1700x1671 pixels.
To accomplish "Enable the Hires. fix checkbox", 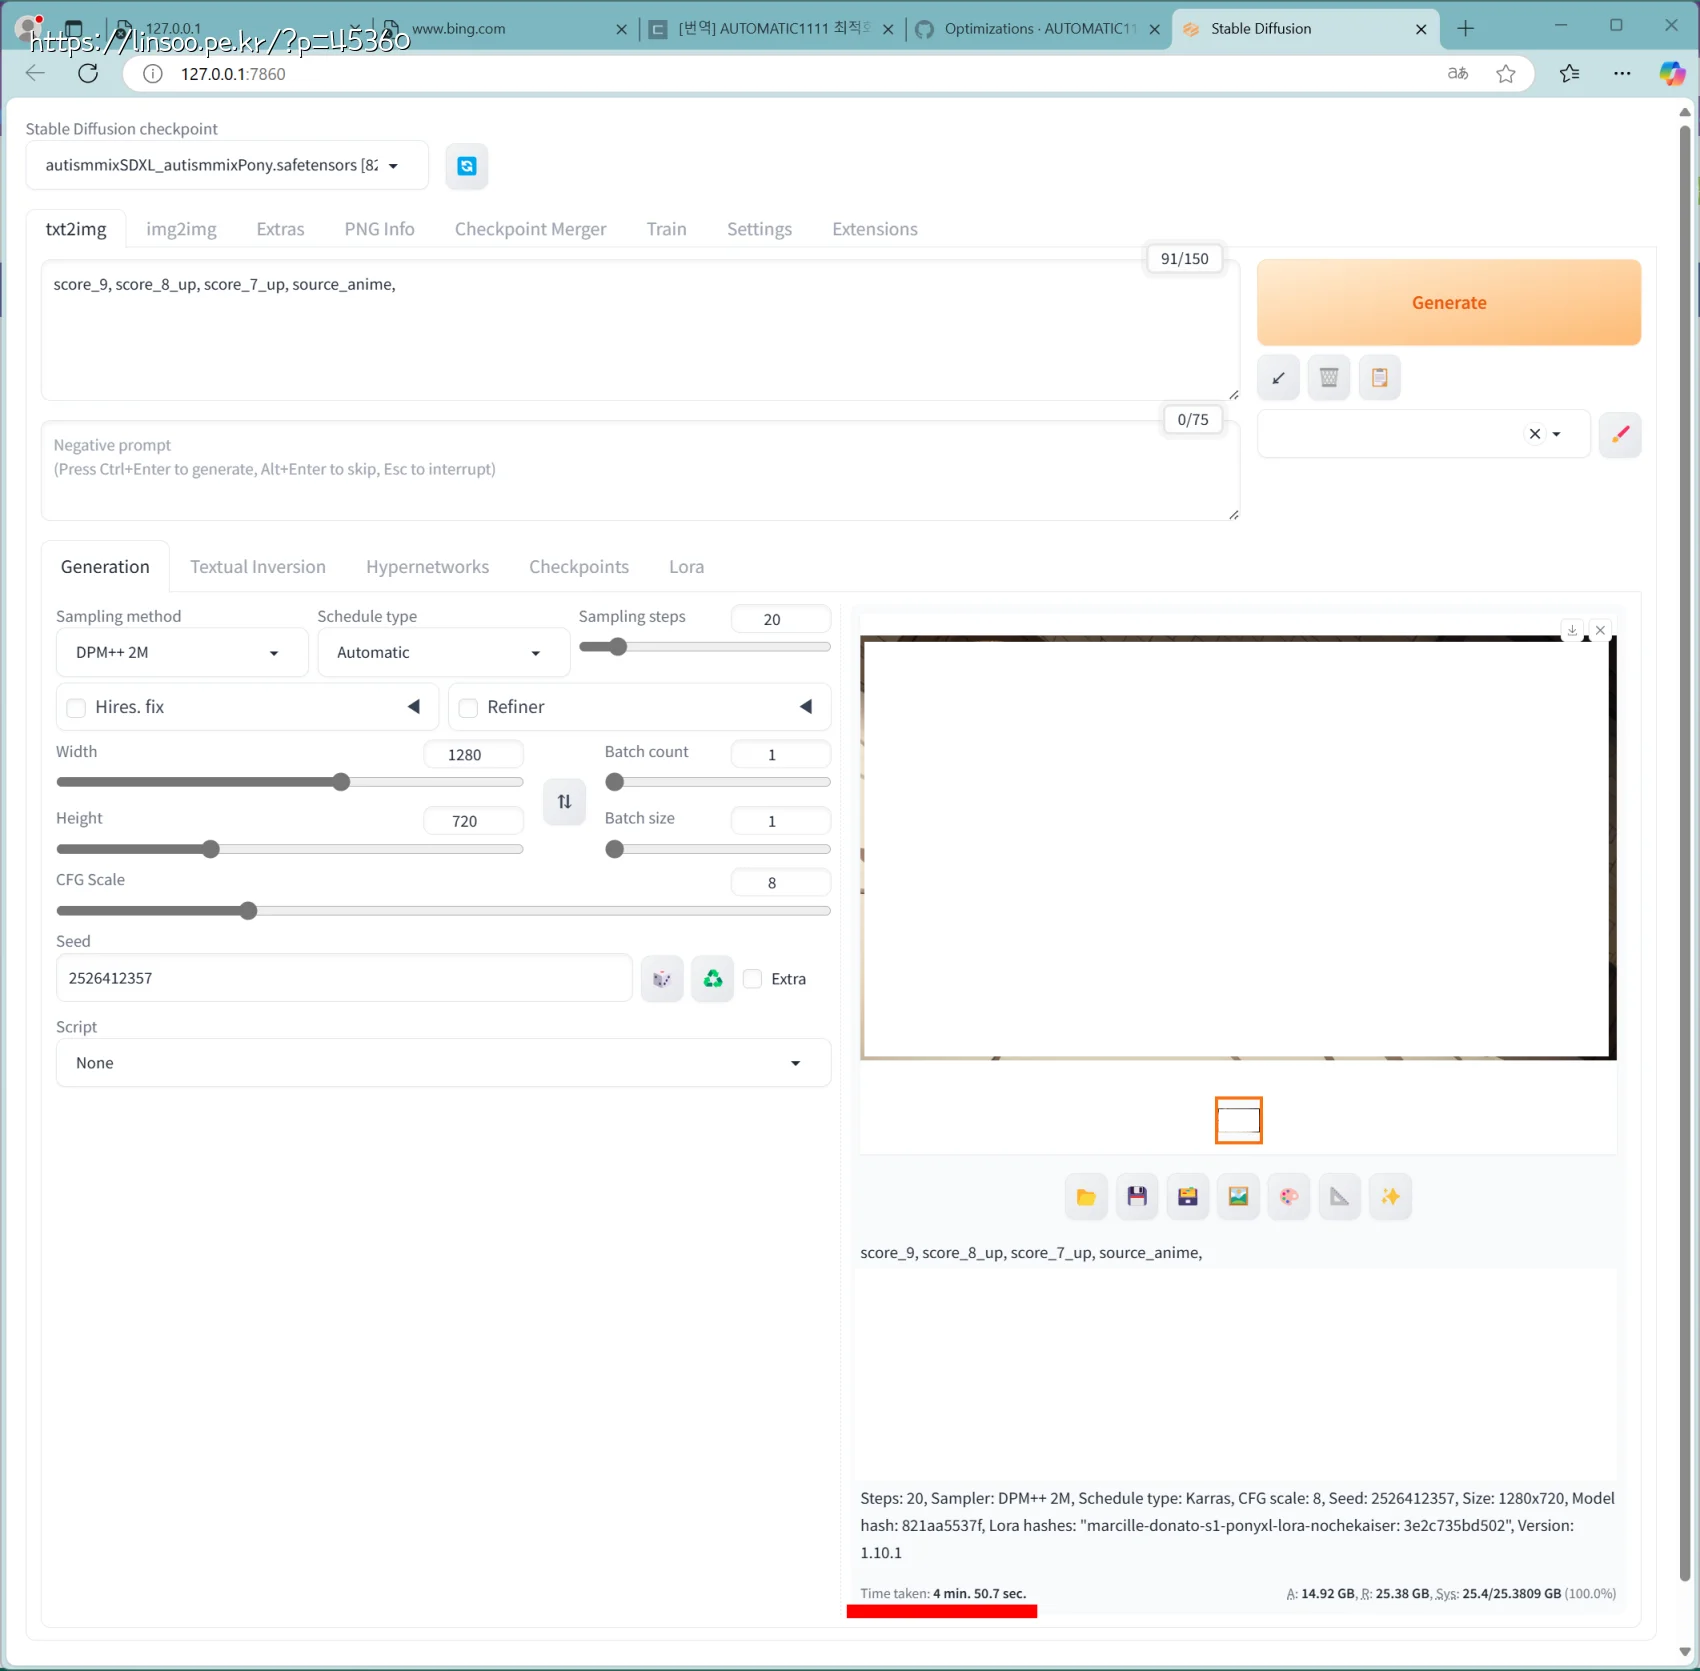I will point(76,708).
